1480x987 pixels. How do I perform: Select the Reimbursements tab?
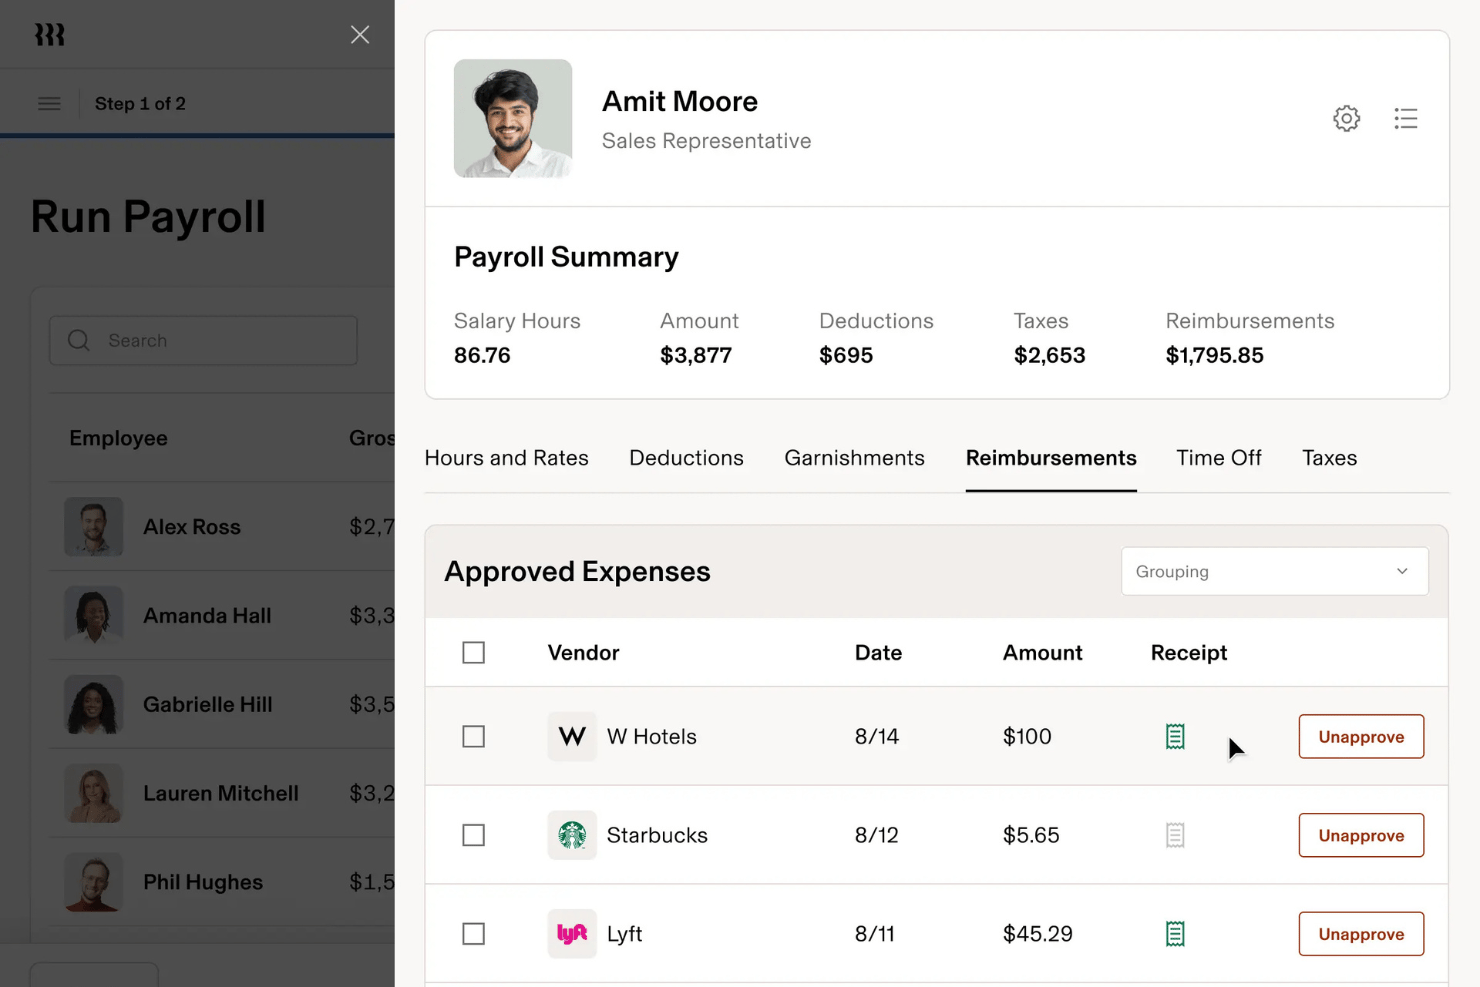tap(1051, 458)
